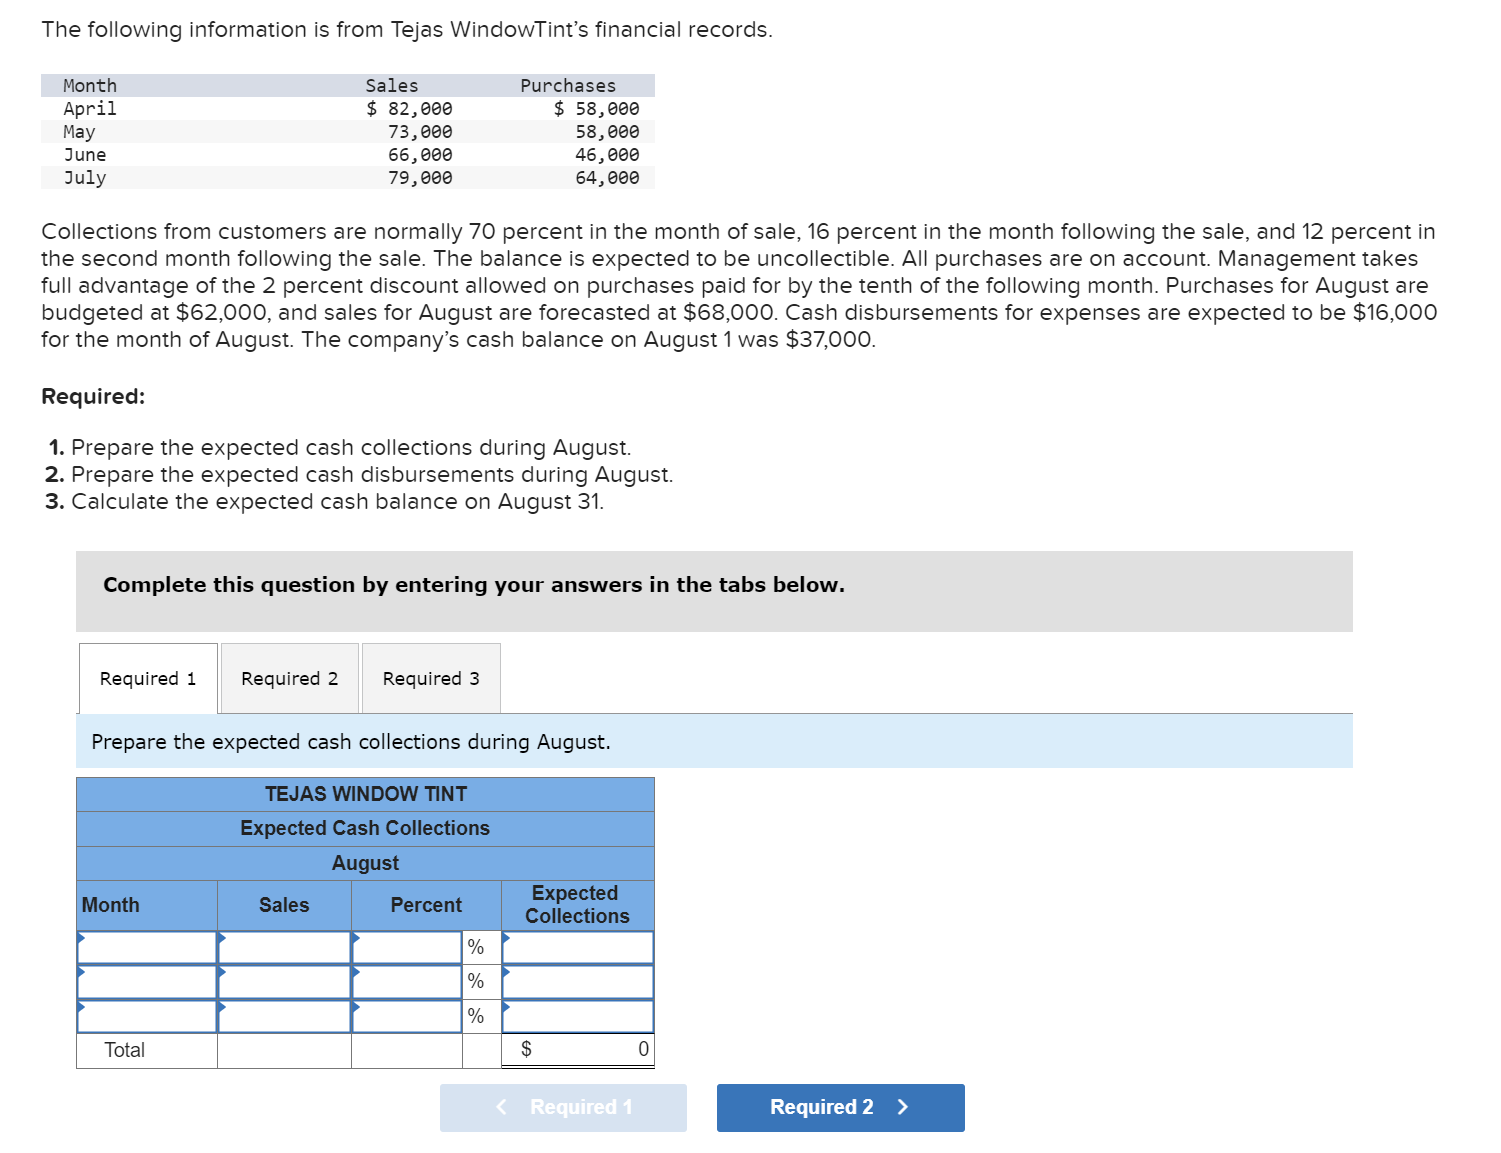Click the Expected Cash Collections heading row
Viewport: 1501px width, 1153px height.
point(365,828)
